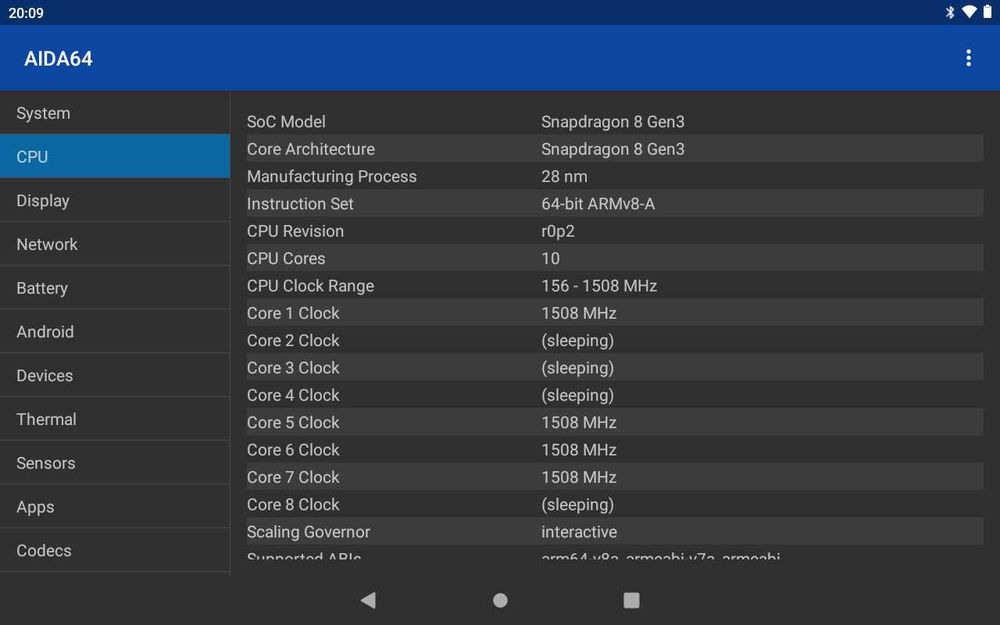The width and height of the screenshot is (1000, 625).
Task: Click the Core 6 Clock MHz value
Action: pyautogui.click(x=578, y=450)
